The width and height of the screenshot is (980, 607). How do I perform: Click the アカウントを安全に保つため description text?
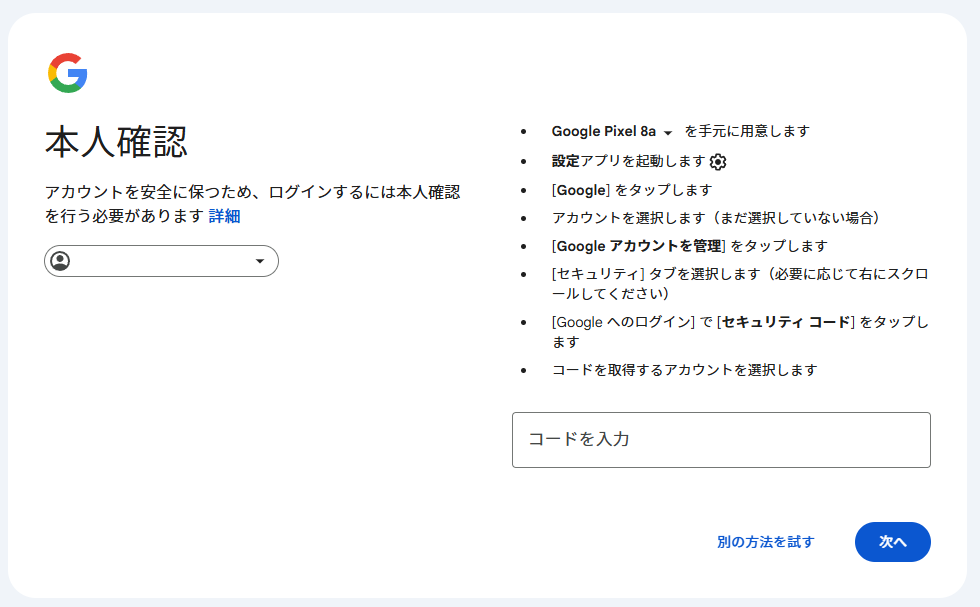(252, 204)
